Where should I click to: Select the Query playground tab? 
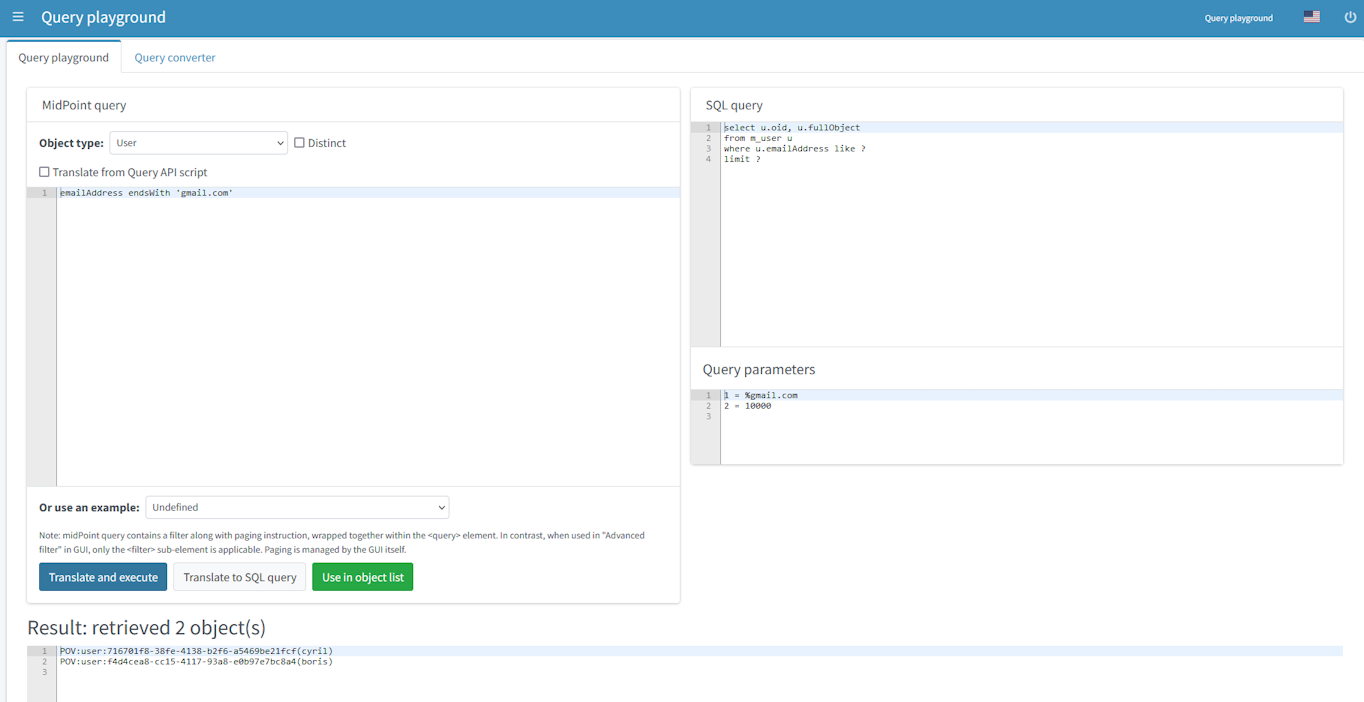[63, 57]
